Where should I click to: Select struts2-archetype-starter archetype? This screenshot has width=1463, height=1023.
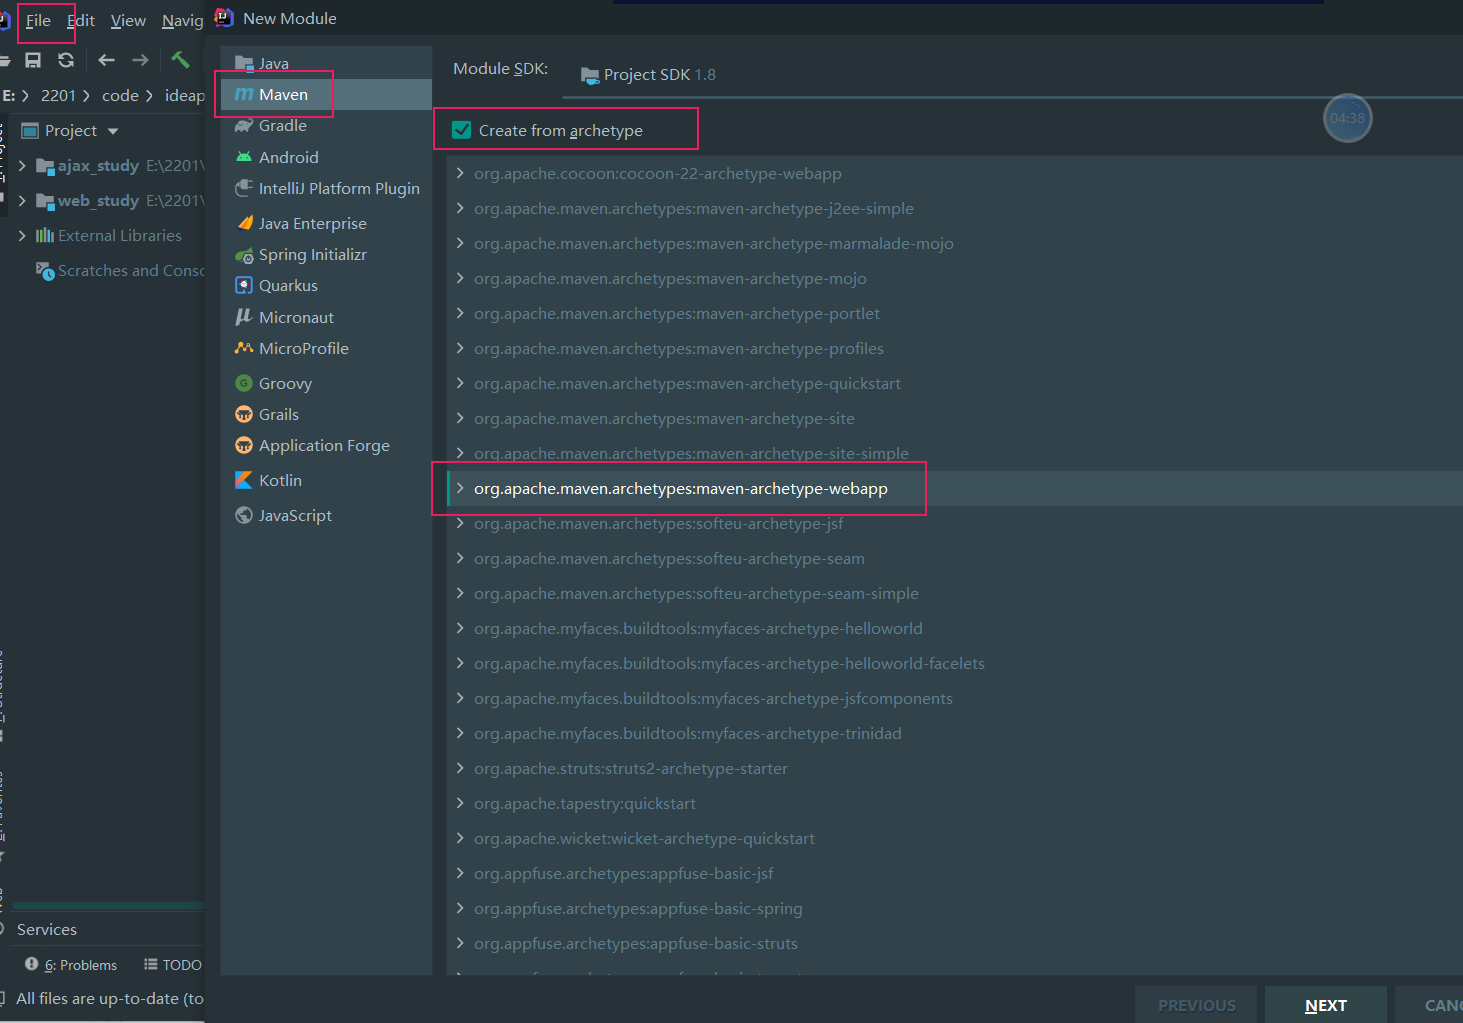click(x=631, y=768)
